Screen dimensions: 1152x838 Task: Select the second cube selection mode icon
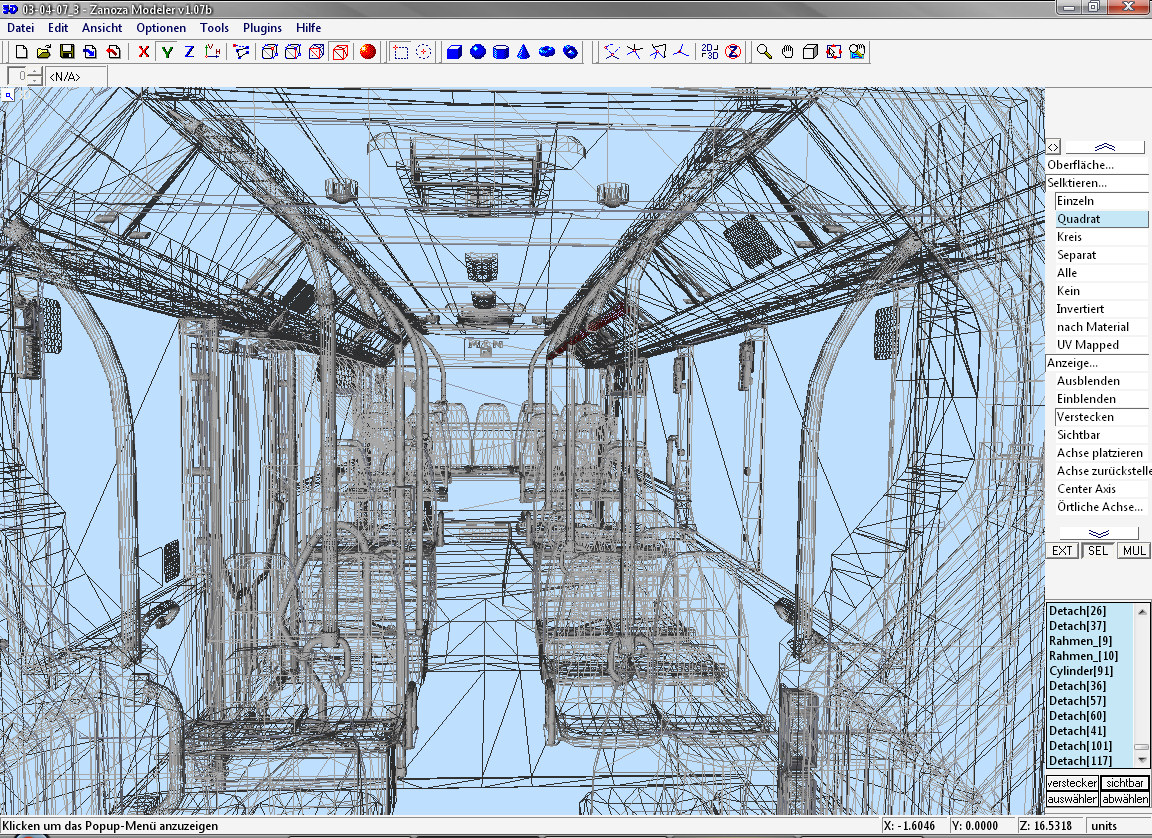pos(293,51)
